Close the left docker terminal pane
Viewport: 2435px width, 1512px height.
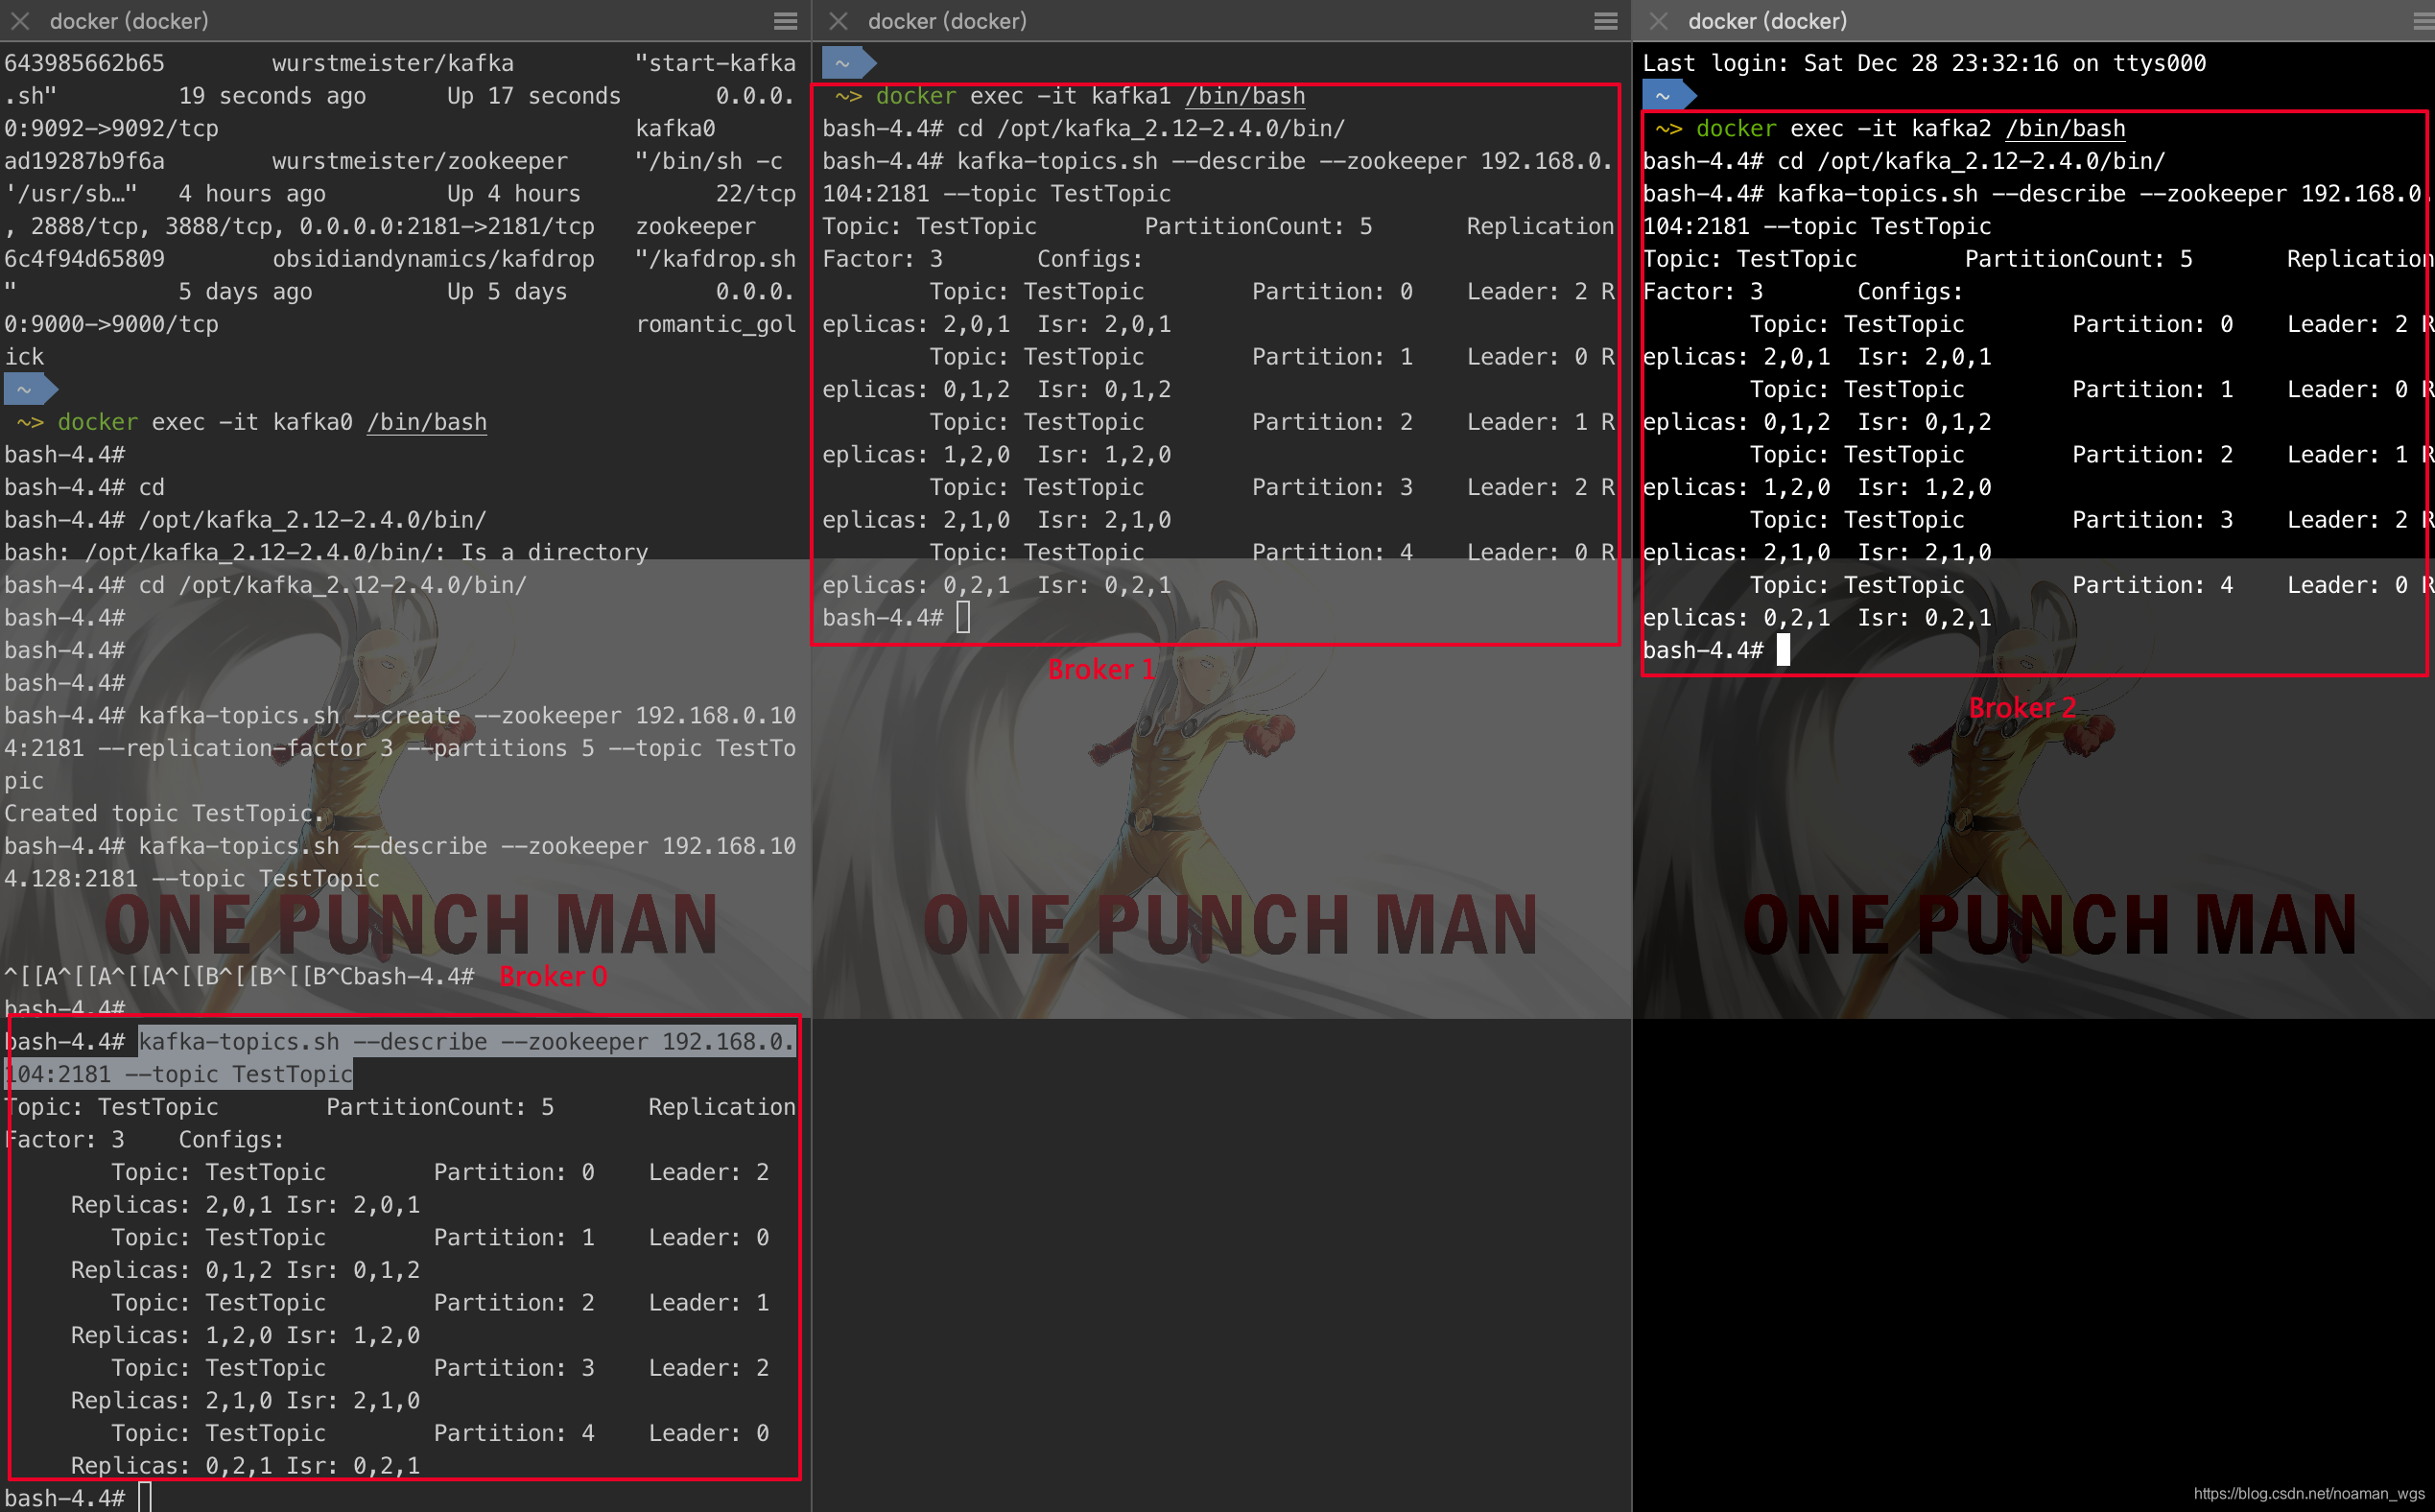[20, 21]
